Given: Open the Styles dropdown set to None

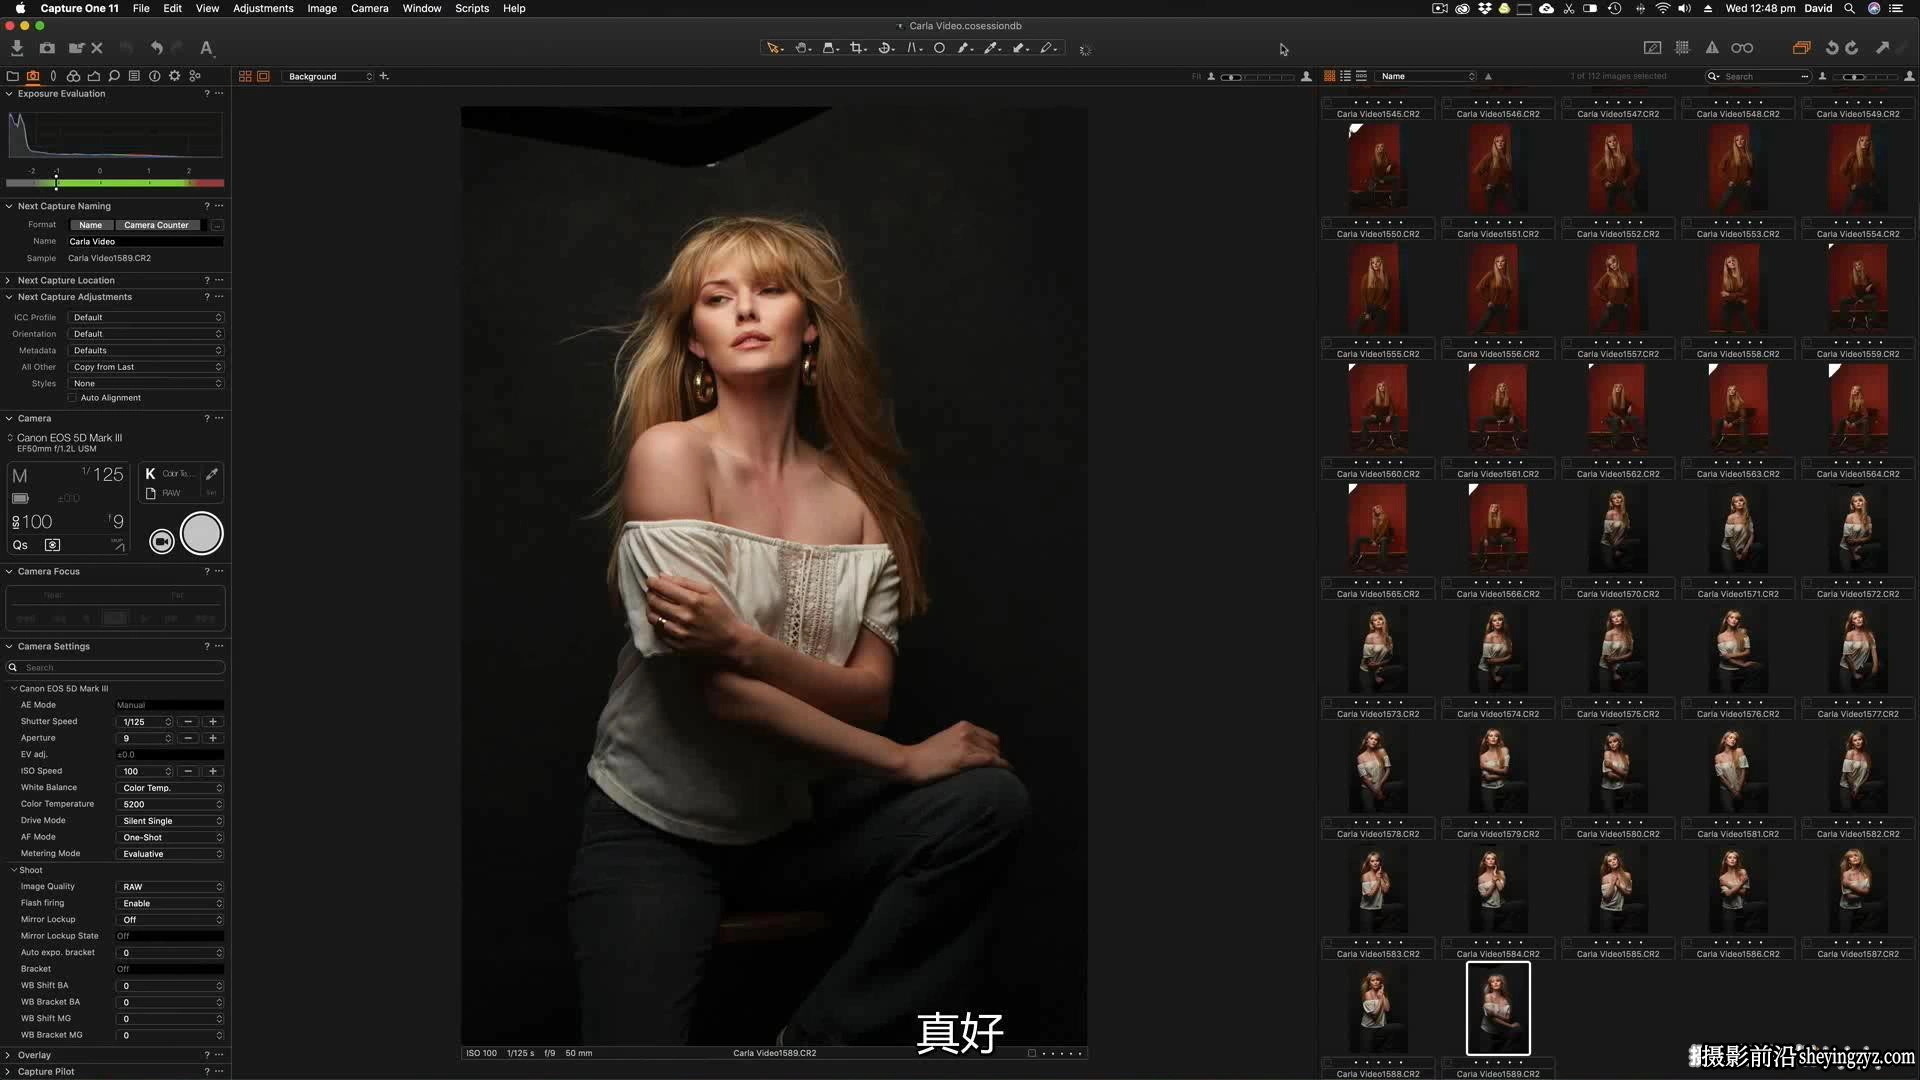Looking at the screenshot, I should pos(146,383).
